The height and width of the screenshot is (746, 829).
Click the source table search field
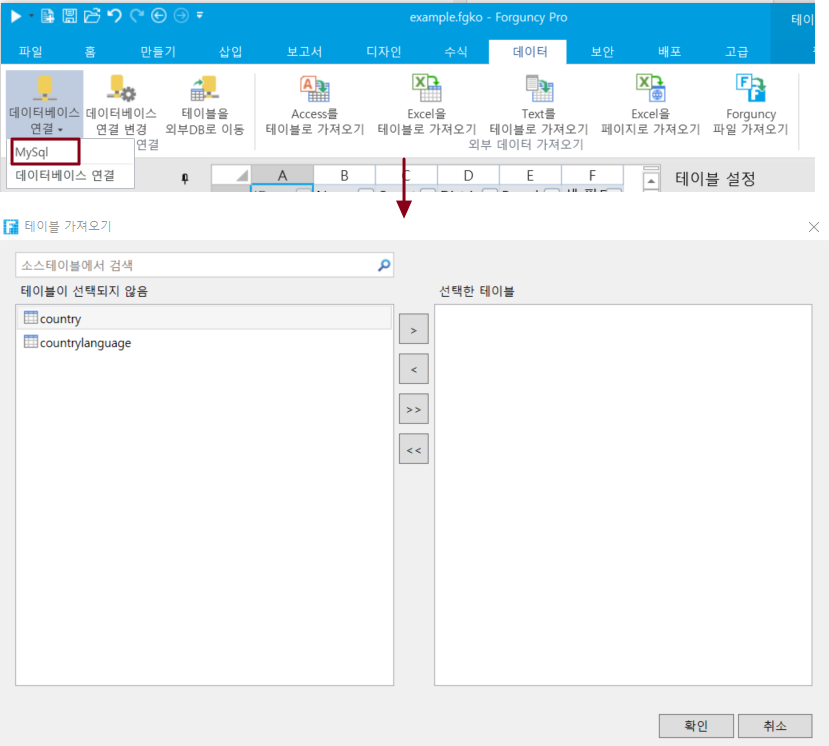tap(198, 265)
